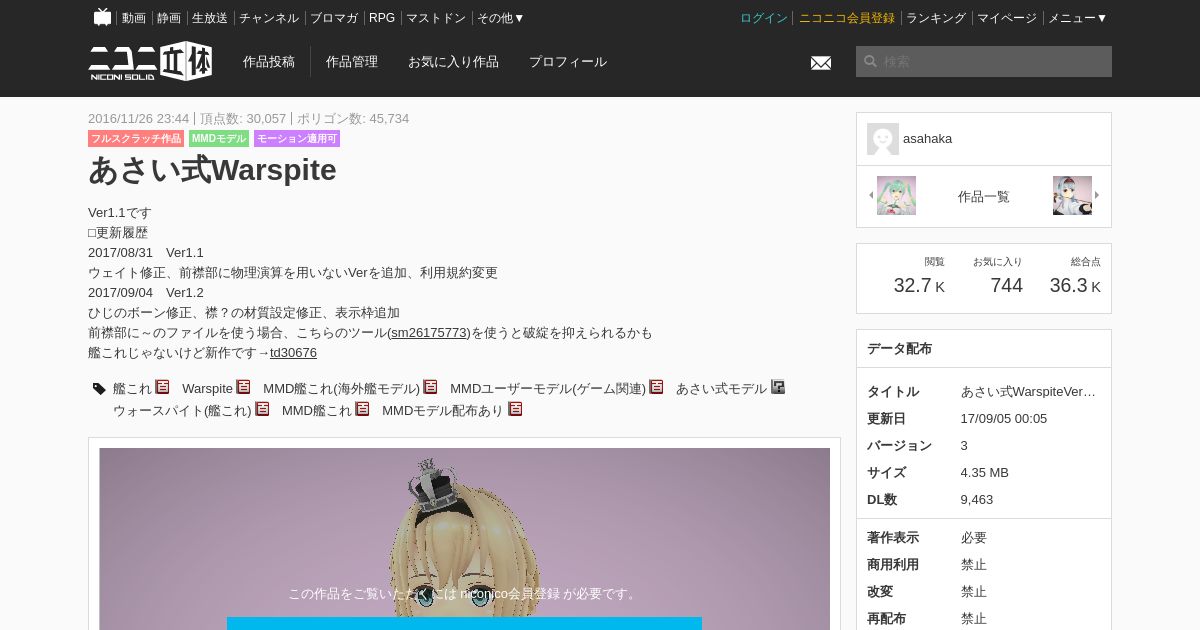Select 作品投稿 tab
This screenshot has width=1200, height=630.
click(269, 61)
